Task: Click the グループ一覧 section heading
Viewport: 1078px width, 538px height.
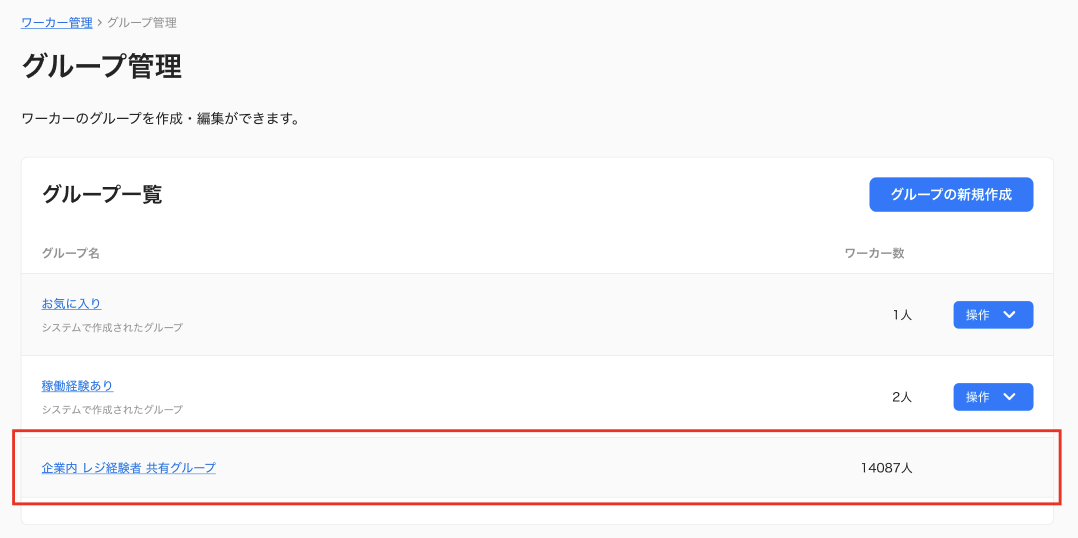Action: [102, 194]
